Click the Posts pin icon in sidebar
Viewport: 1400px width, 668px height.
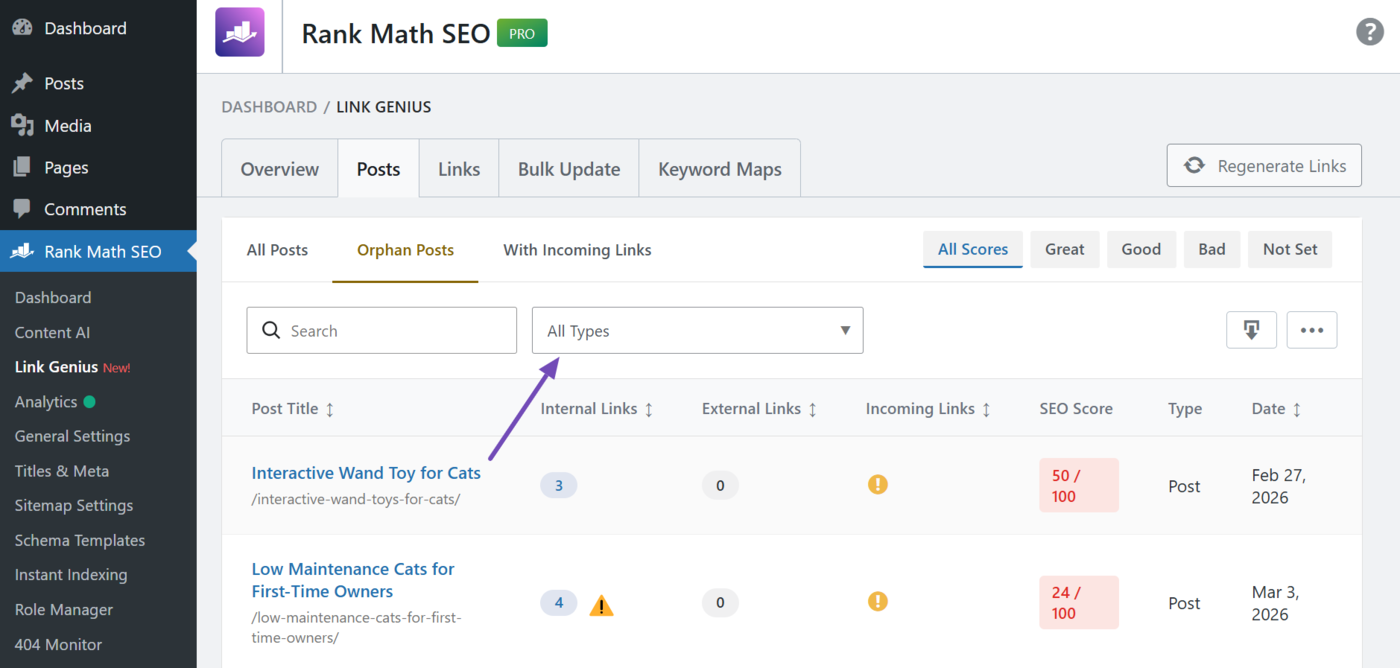point(22,83)
